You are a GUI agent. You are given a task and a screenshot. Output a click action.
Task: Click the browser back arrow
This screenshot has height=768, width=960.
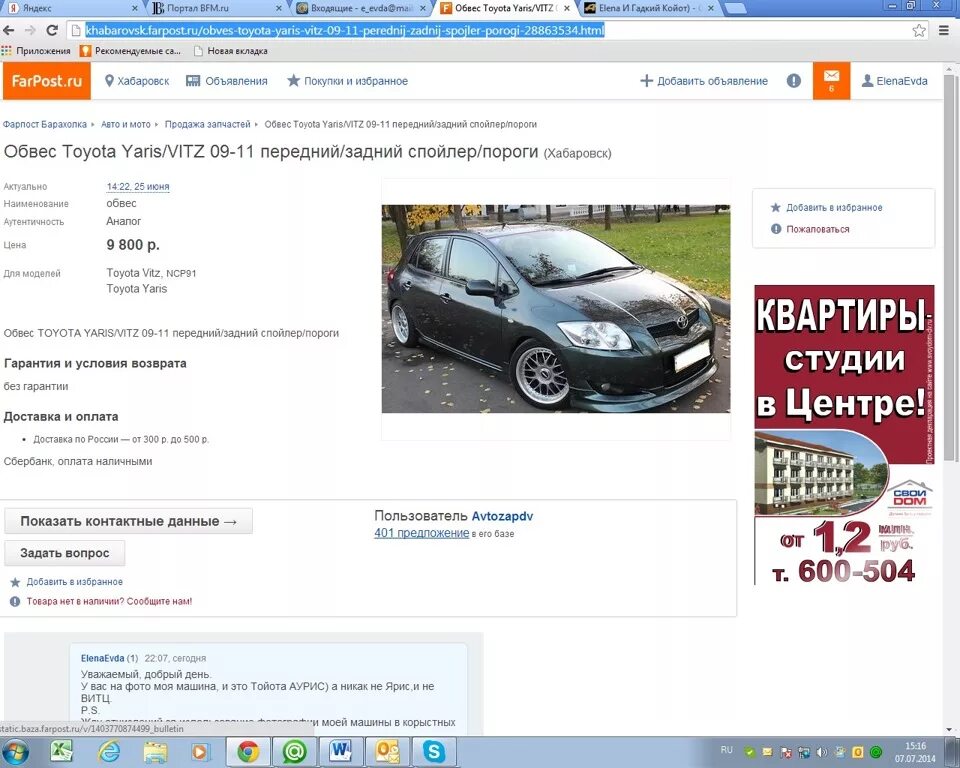pyautogui.click(x=9, y=30)
